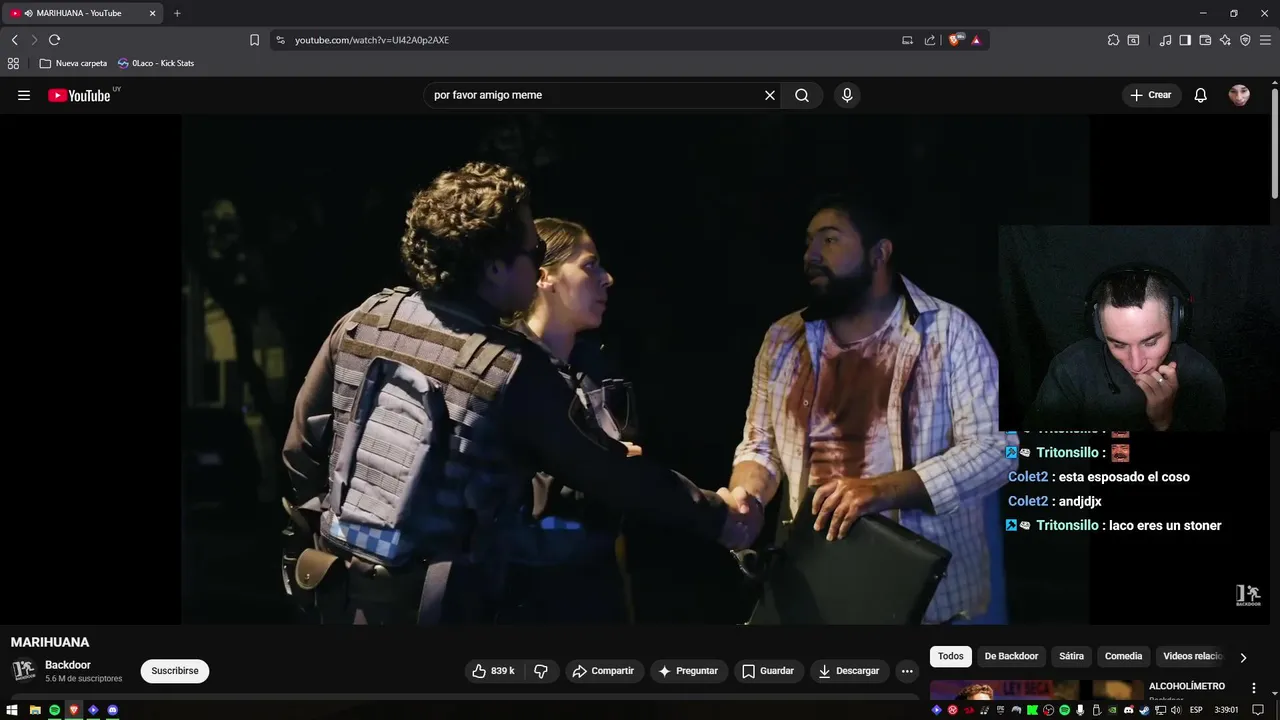This screenshot has height=720, width=1280.
Task: Open the Nueva carpeta bookmark folder
Action: pyautogui.click(x=73, y=63)
